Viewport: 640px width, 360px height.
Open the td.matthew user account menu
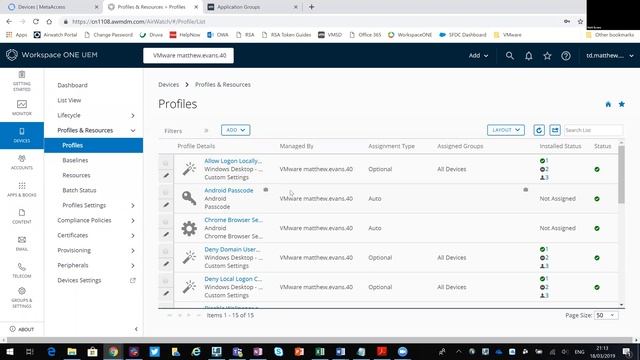coord(610,56)
